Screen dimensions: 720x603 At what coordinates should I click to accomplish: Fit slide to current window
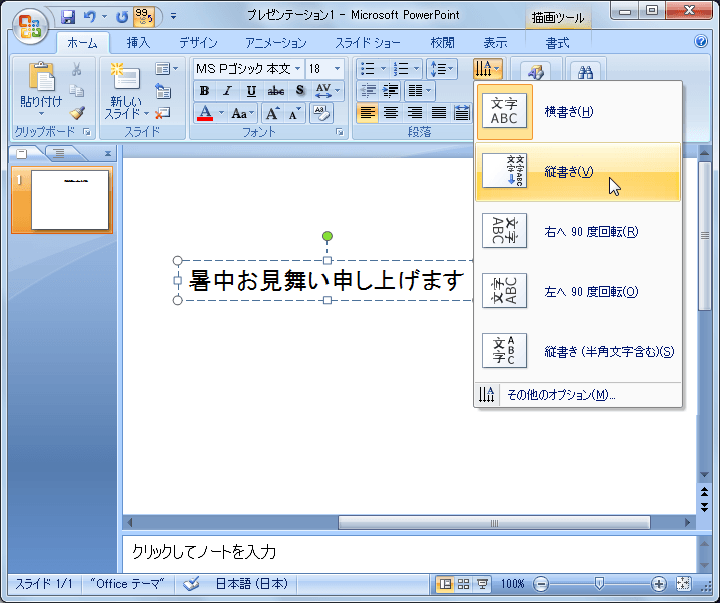(683, 584)
